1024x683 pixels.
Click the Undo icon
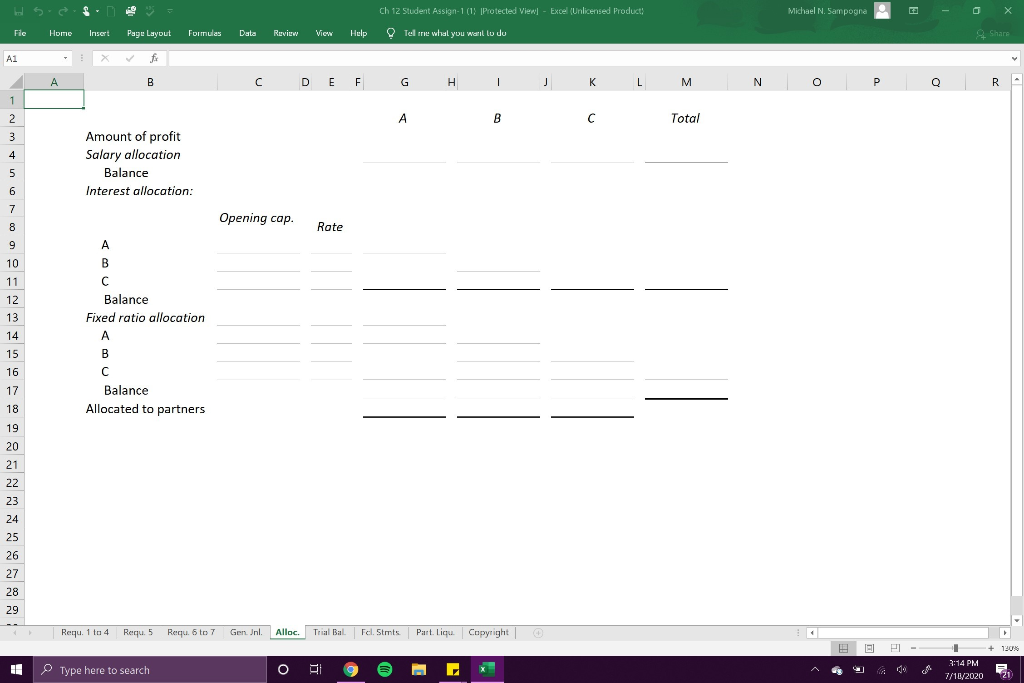tap(39, 11)
